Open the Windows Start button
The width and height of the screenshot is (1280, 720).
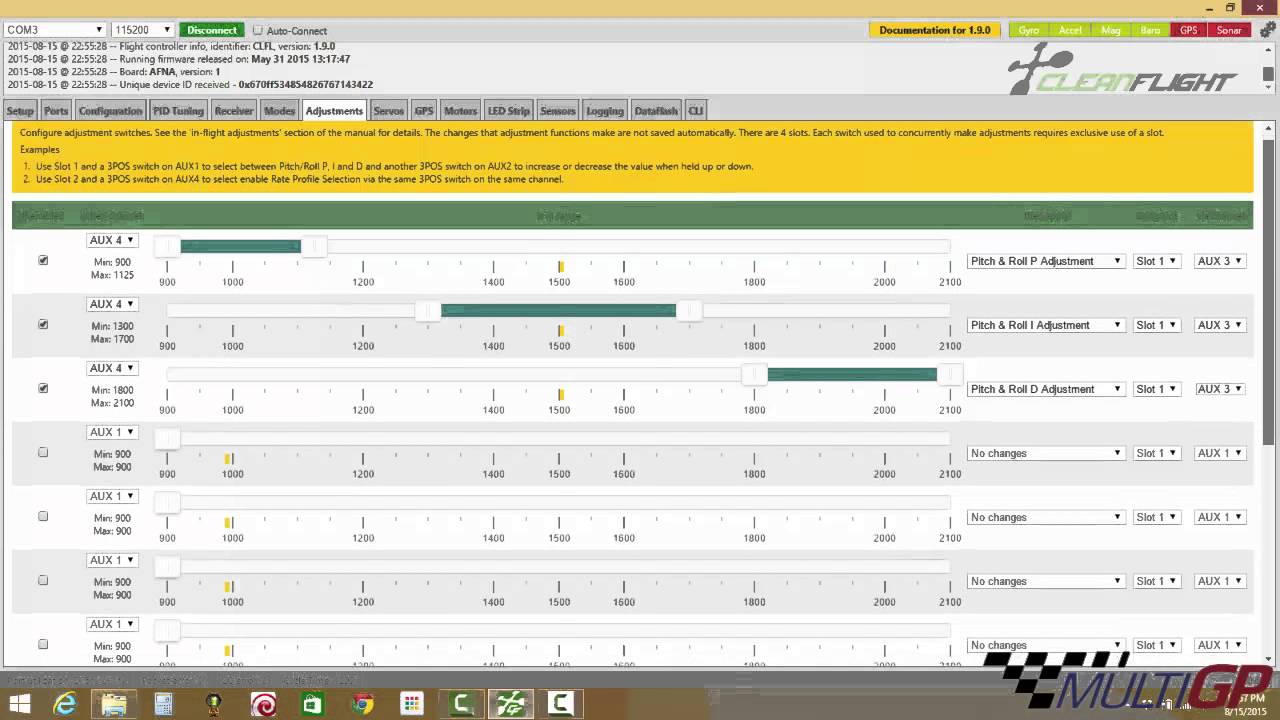click(x=19, y=704)
